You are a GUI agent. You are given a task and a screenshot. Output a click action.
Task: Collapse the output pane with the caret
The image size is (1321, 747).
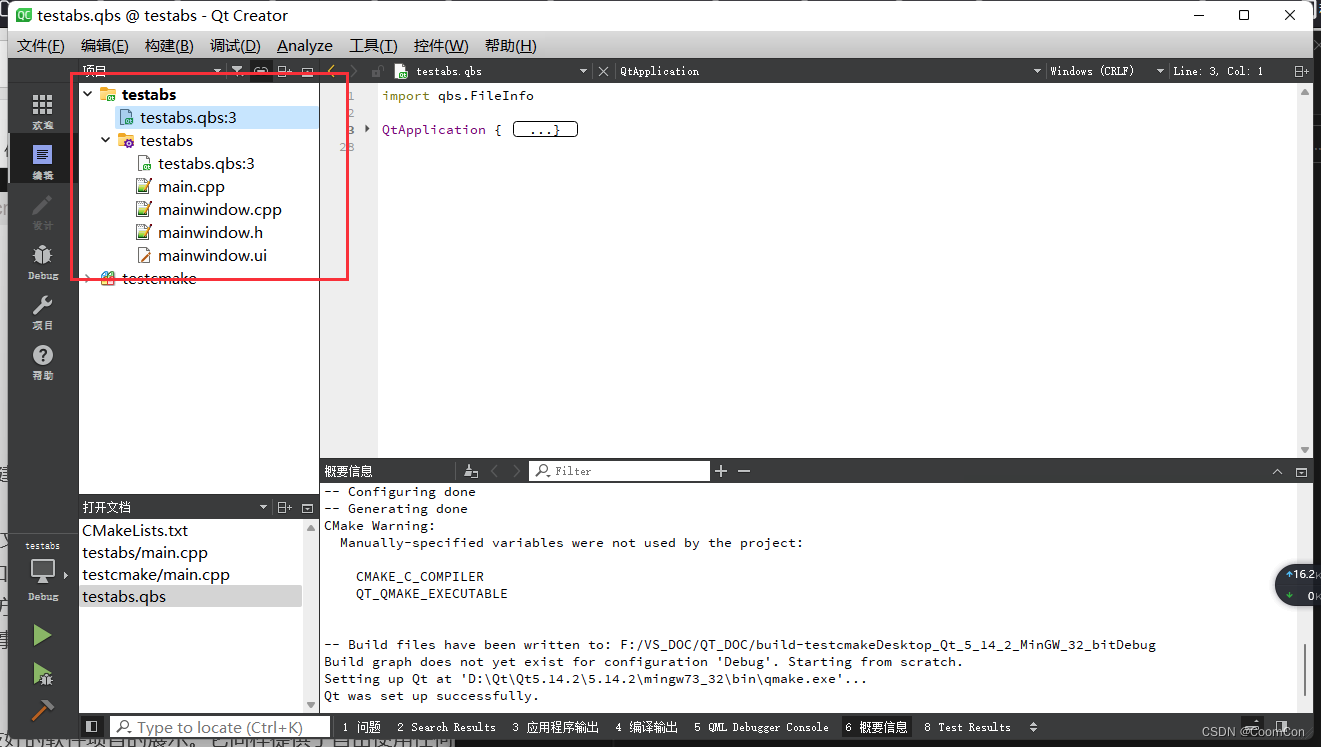[1277, 471]
